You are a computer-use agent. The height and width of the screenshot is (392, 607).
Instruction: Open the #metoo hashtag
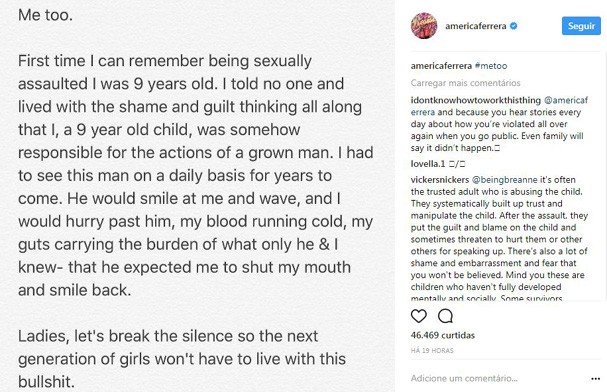(491, 66)
